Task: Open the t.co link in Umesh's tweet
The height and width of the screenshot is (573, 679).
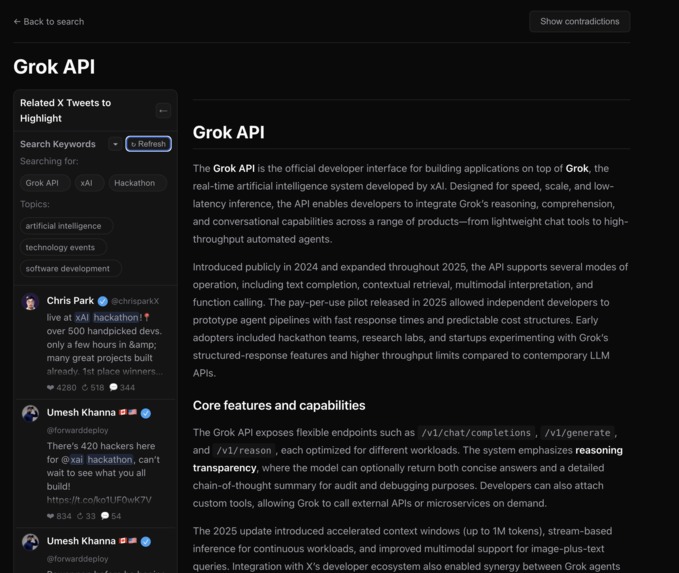Action: [99, 500]
